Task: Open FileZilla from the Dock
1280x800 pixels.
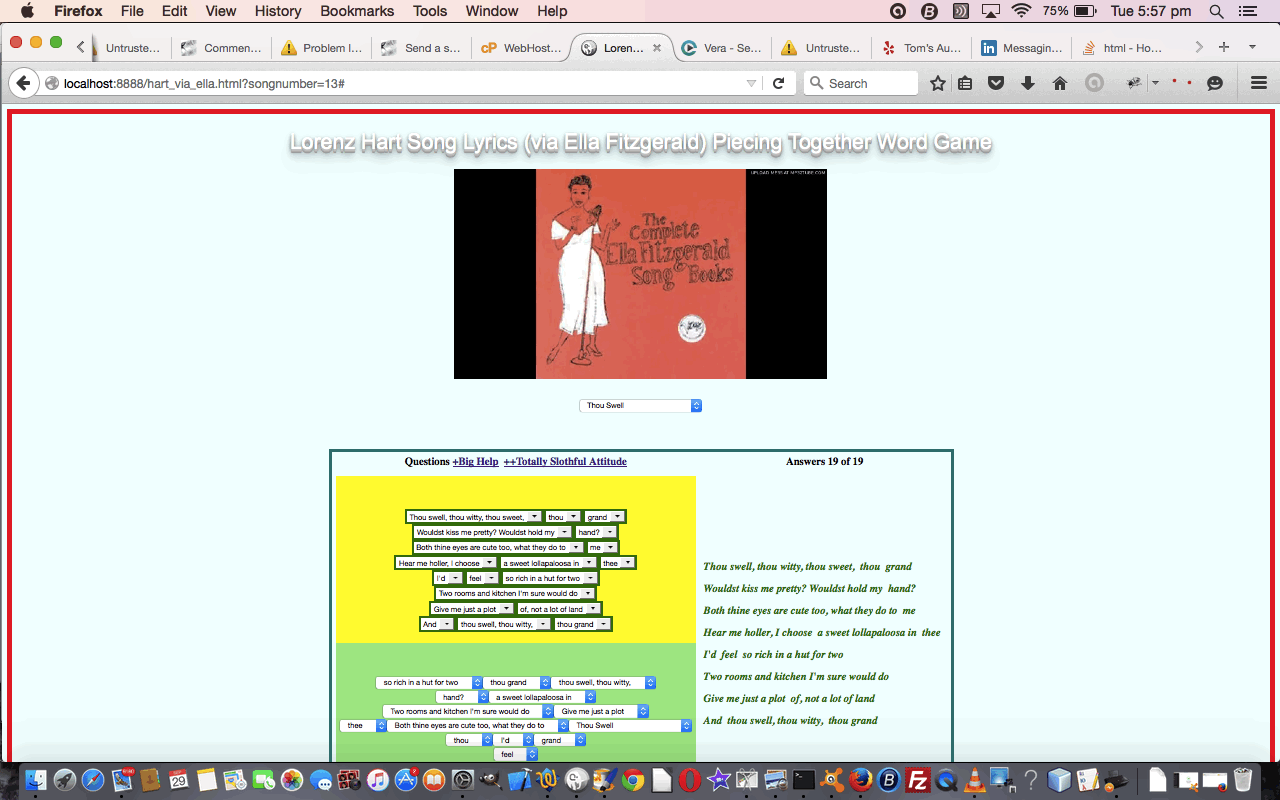Action: [x=918, y=780]
